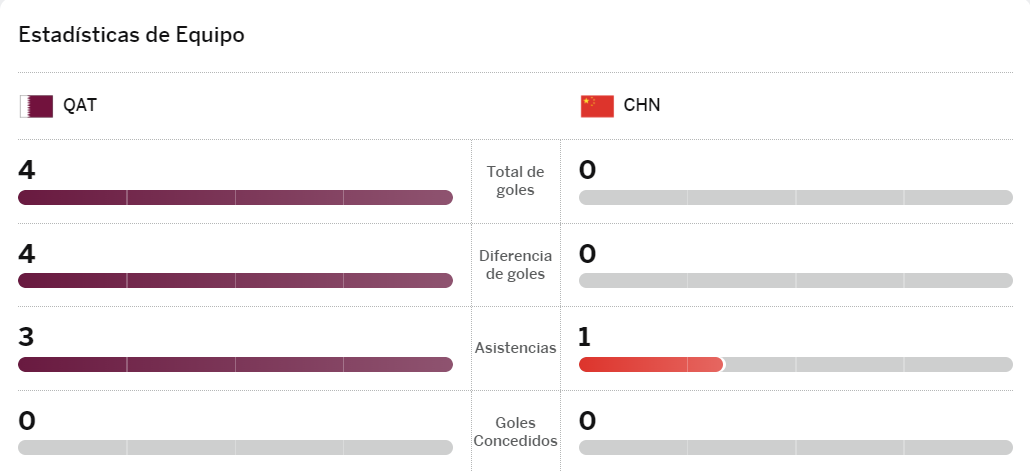Click Qatar's assists value 3
The height and width of the screenshot is (472, 1030).
click(27, 338)
